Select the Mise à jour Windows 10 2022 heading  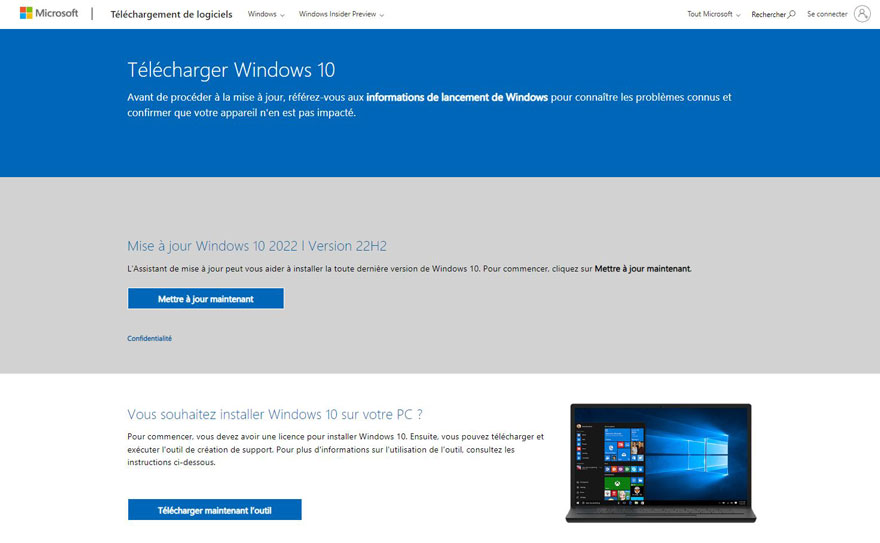click(x=257, y=246)
